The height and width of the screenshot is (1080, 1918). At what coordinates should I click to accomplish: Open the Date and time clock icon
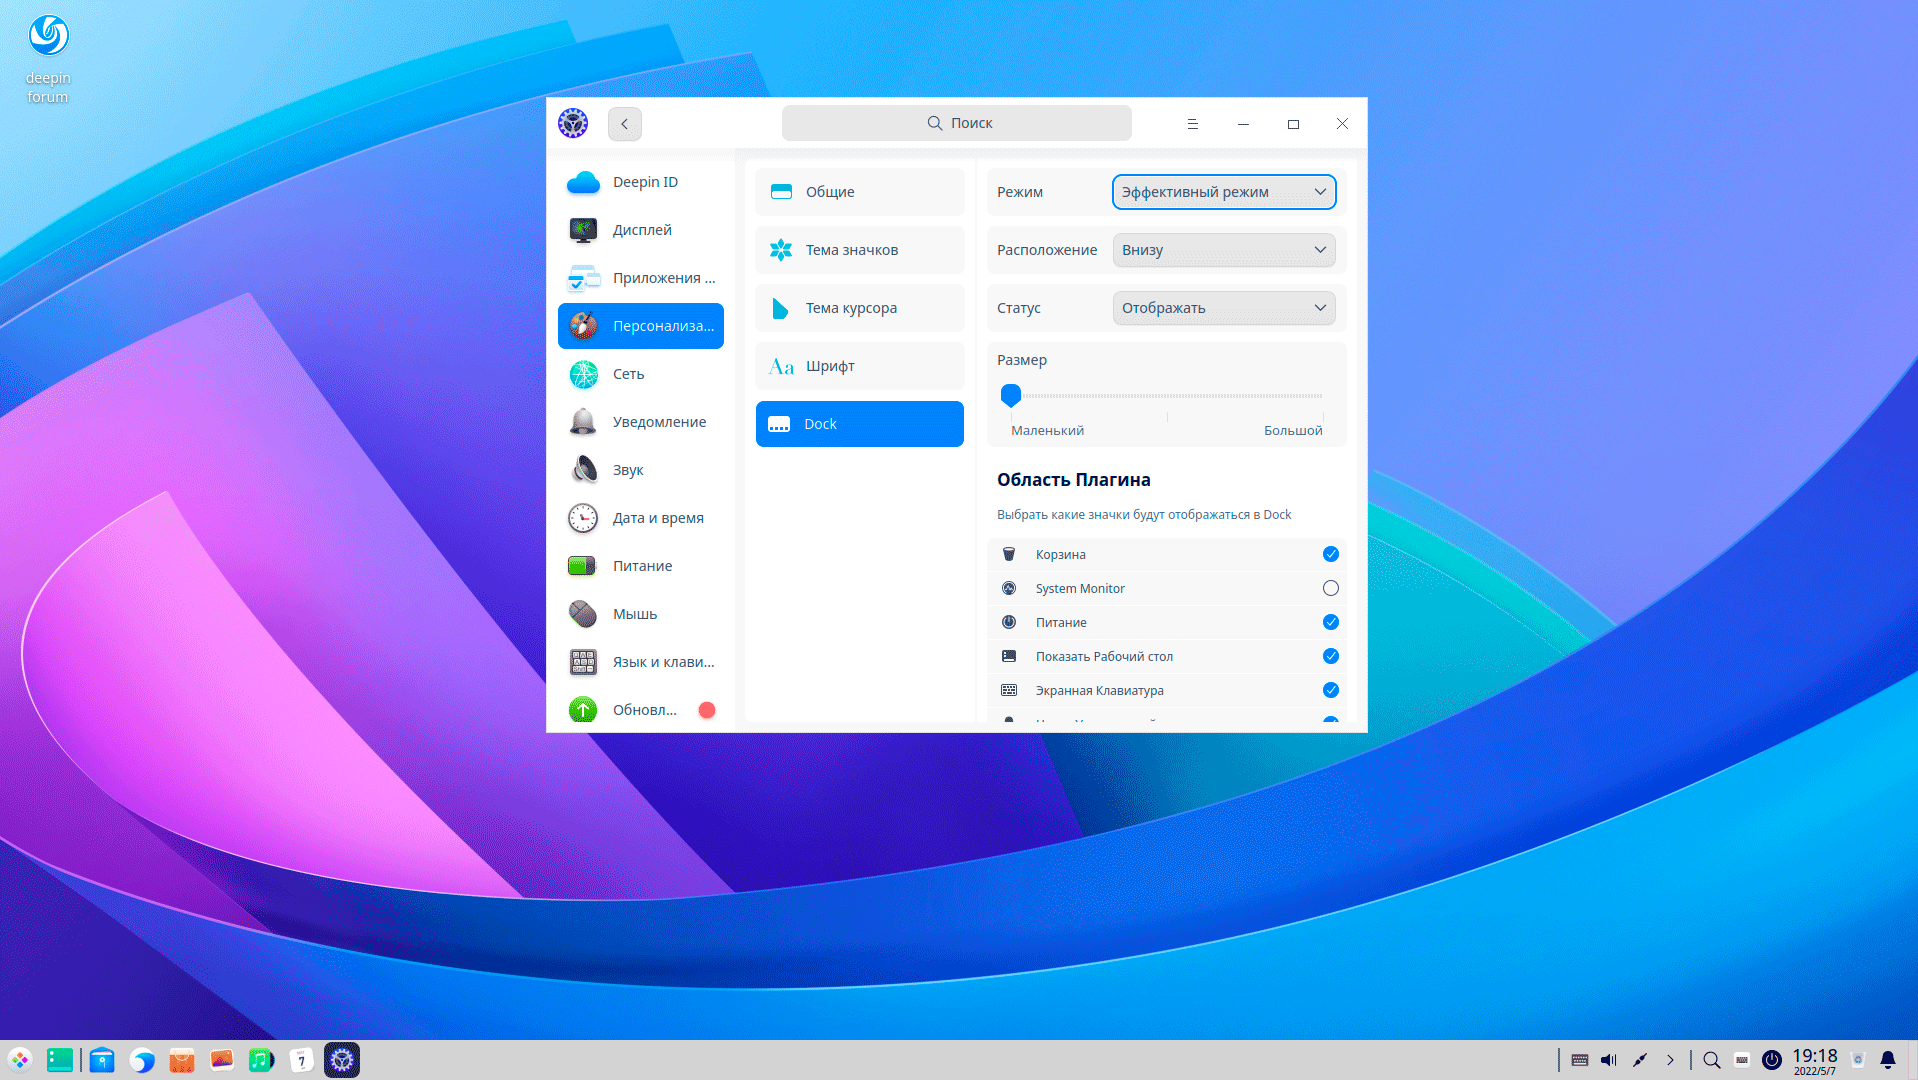pyautogui.click(x=583, y=518)
